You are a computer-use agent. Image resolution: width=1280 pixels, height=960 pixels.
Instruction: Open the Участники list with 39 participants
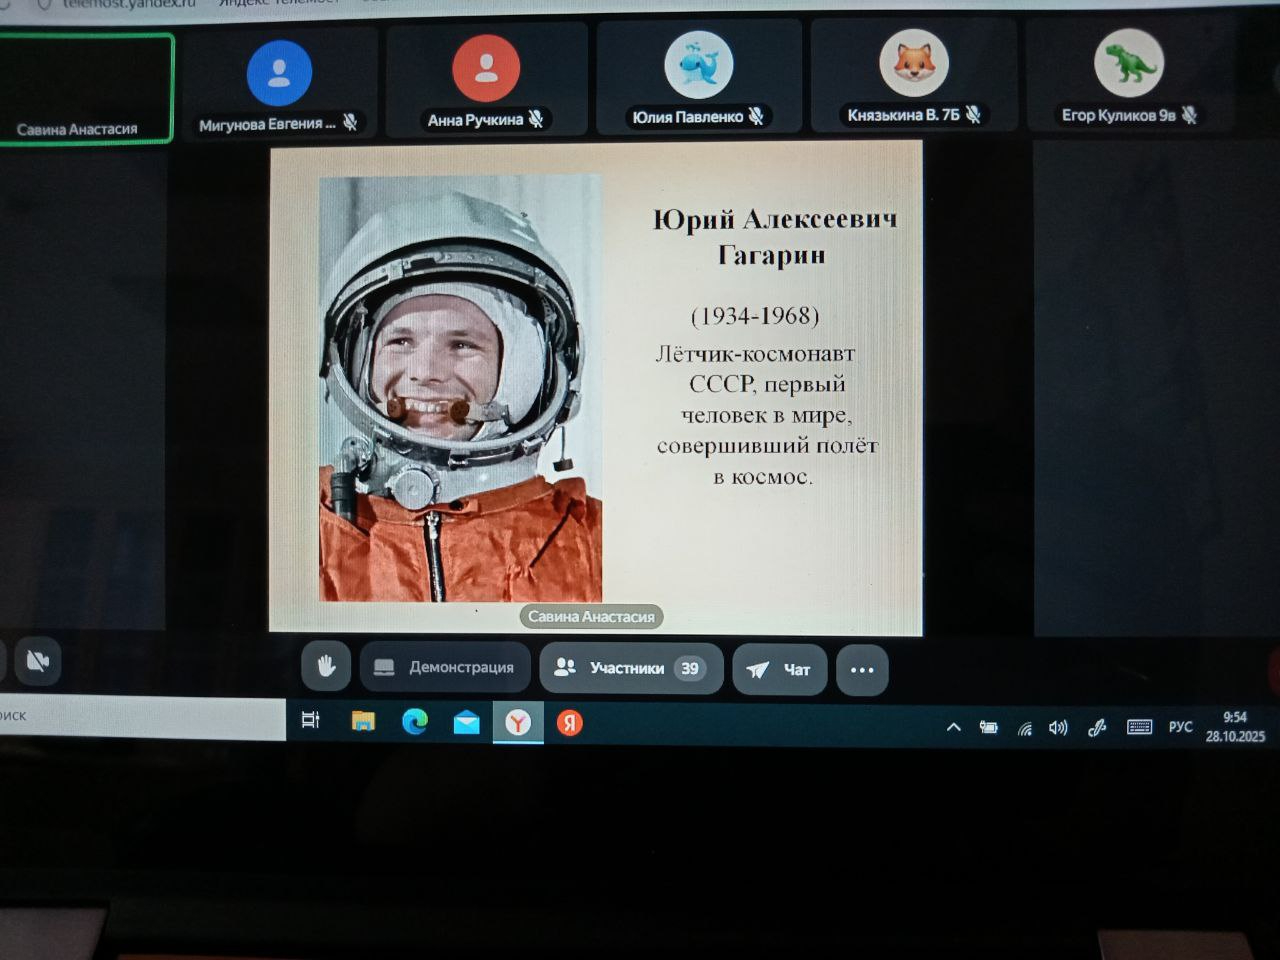[630, 668]
